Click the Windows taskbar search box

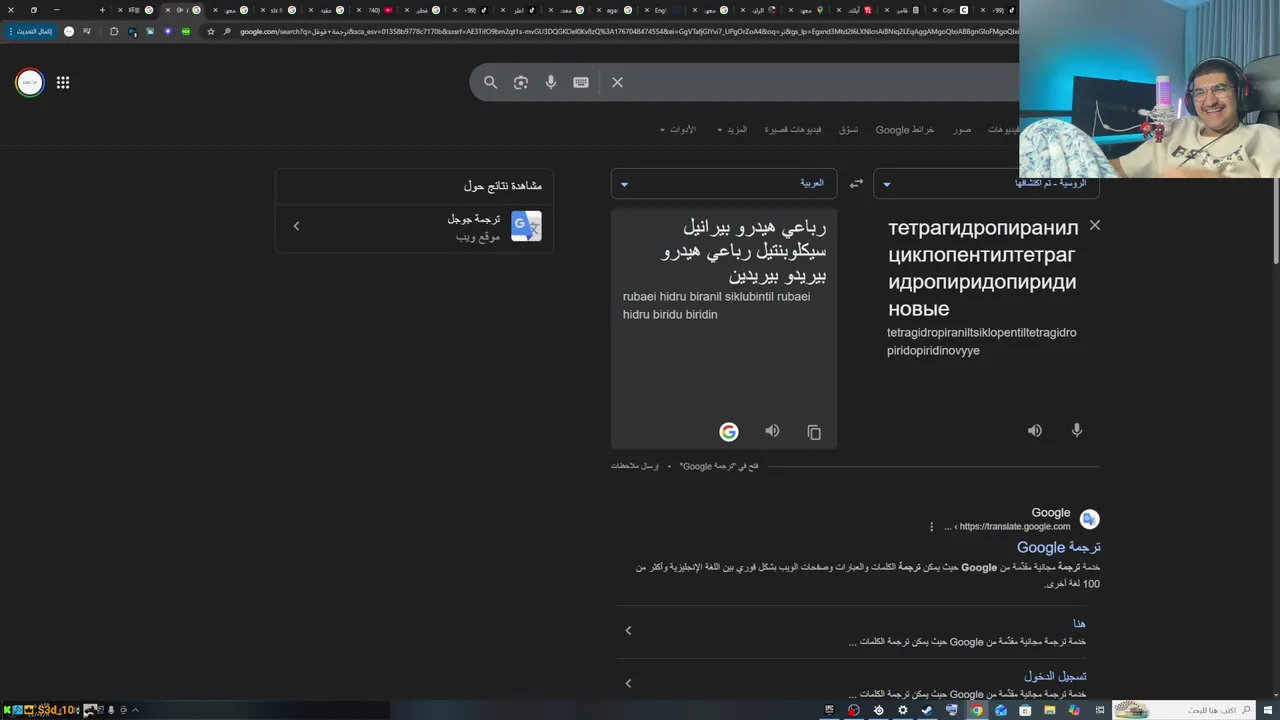(1183, 710)
